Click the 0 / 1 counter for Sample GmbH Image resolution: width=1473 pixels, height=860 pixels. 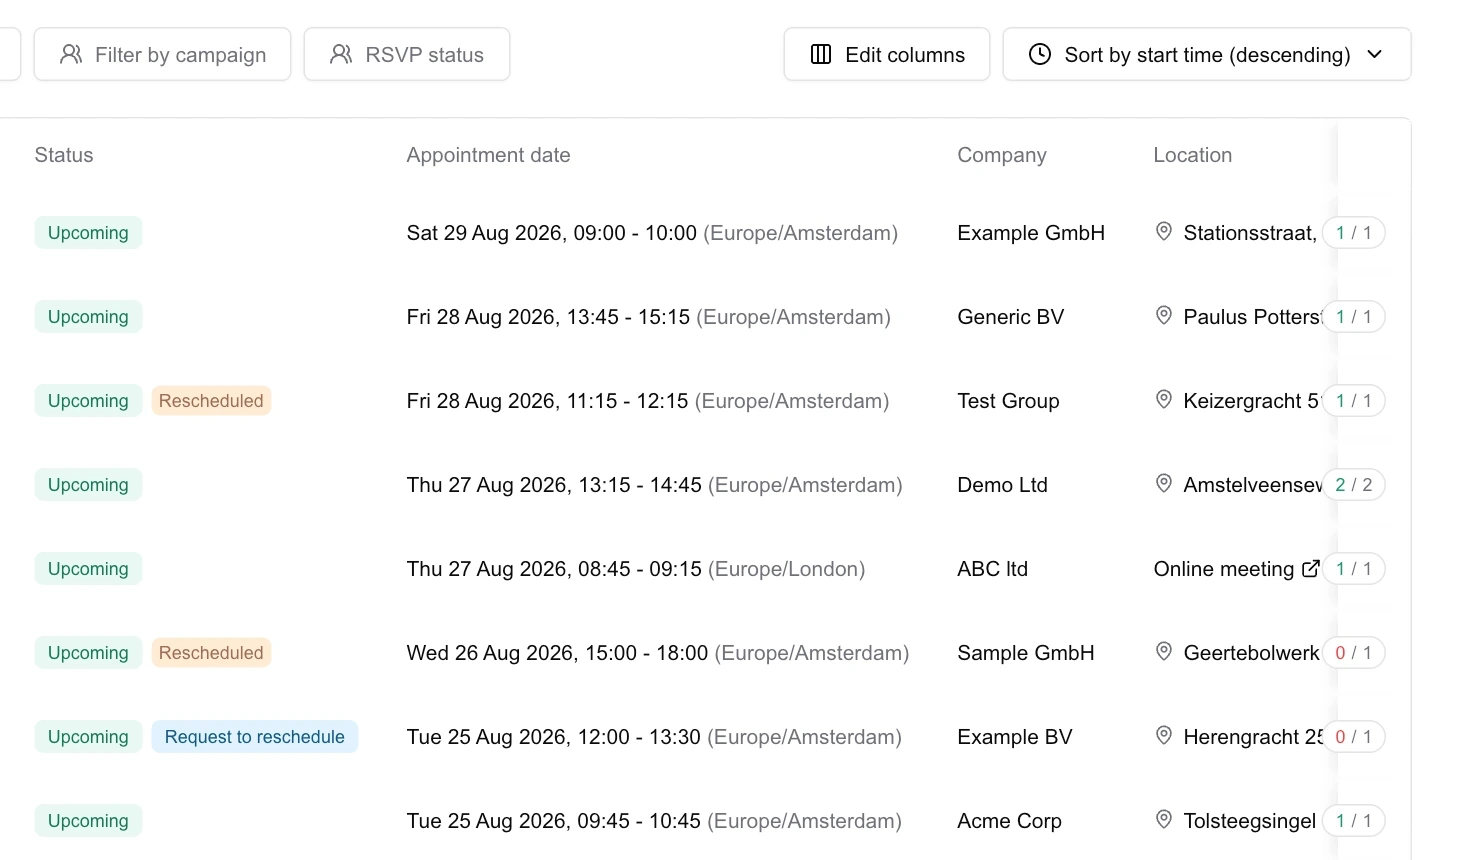click(1354, 653)
